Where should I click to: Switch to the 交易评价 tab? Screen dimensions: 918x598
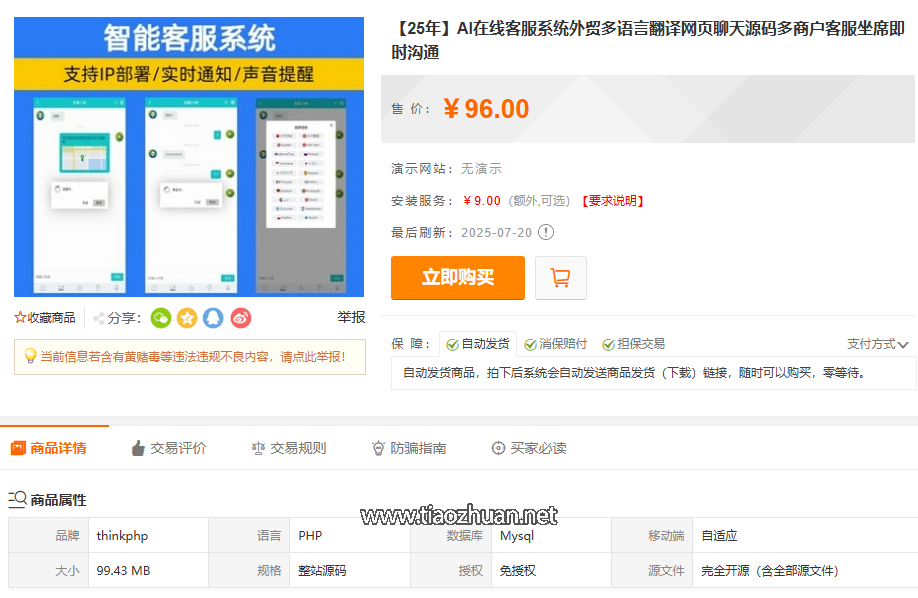pyautogui.click(x=169, y=448)
